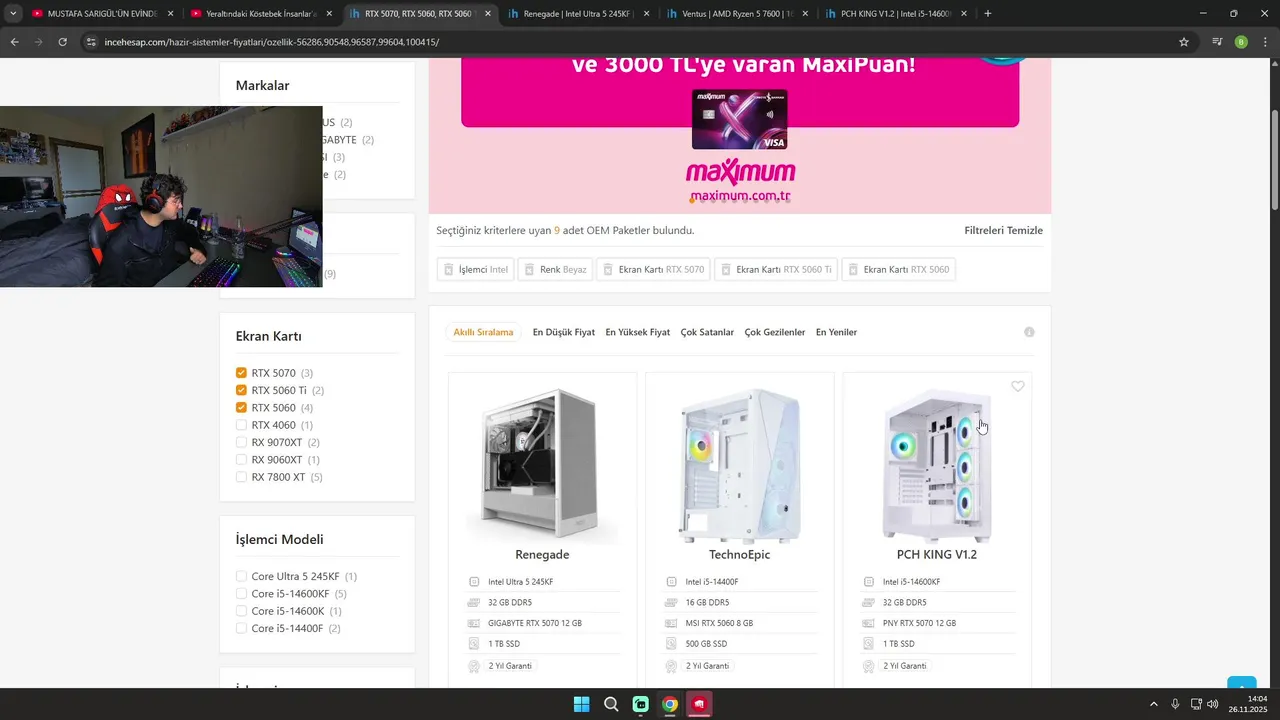Viewport: 1280px width, 720px height.
Task: Open the Chrome profile avatar
Action: (1241, 42)
